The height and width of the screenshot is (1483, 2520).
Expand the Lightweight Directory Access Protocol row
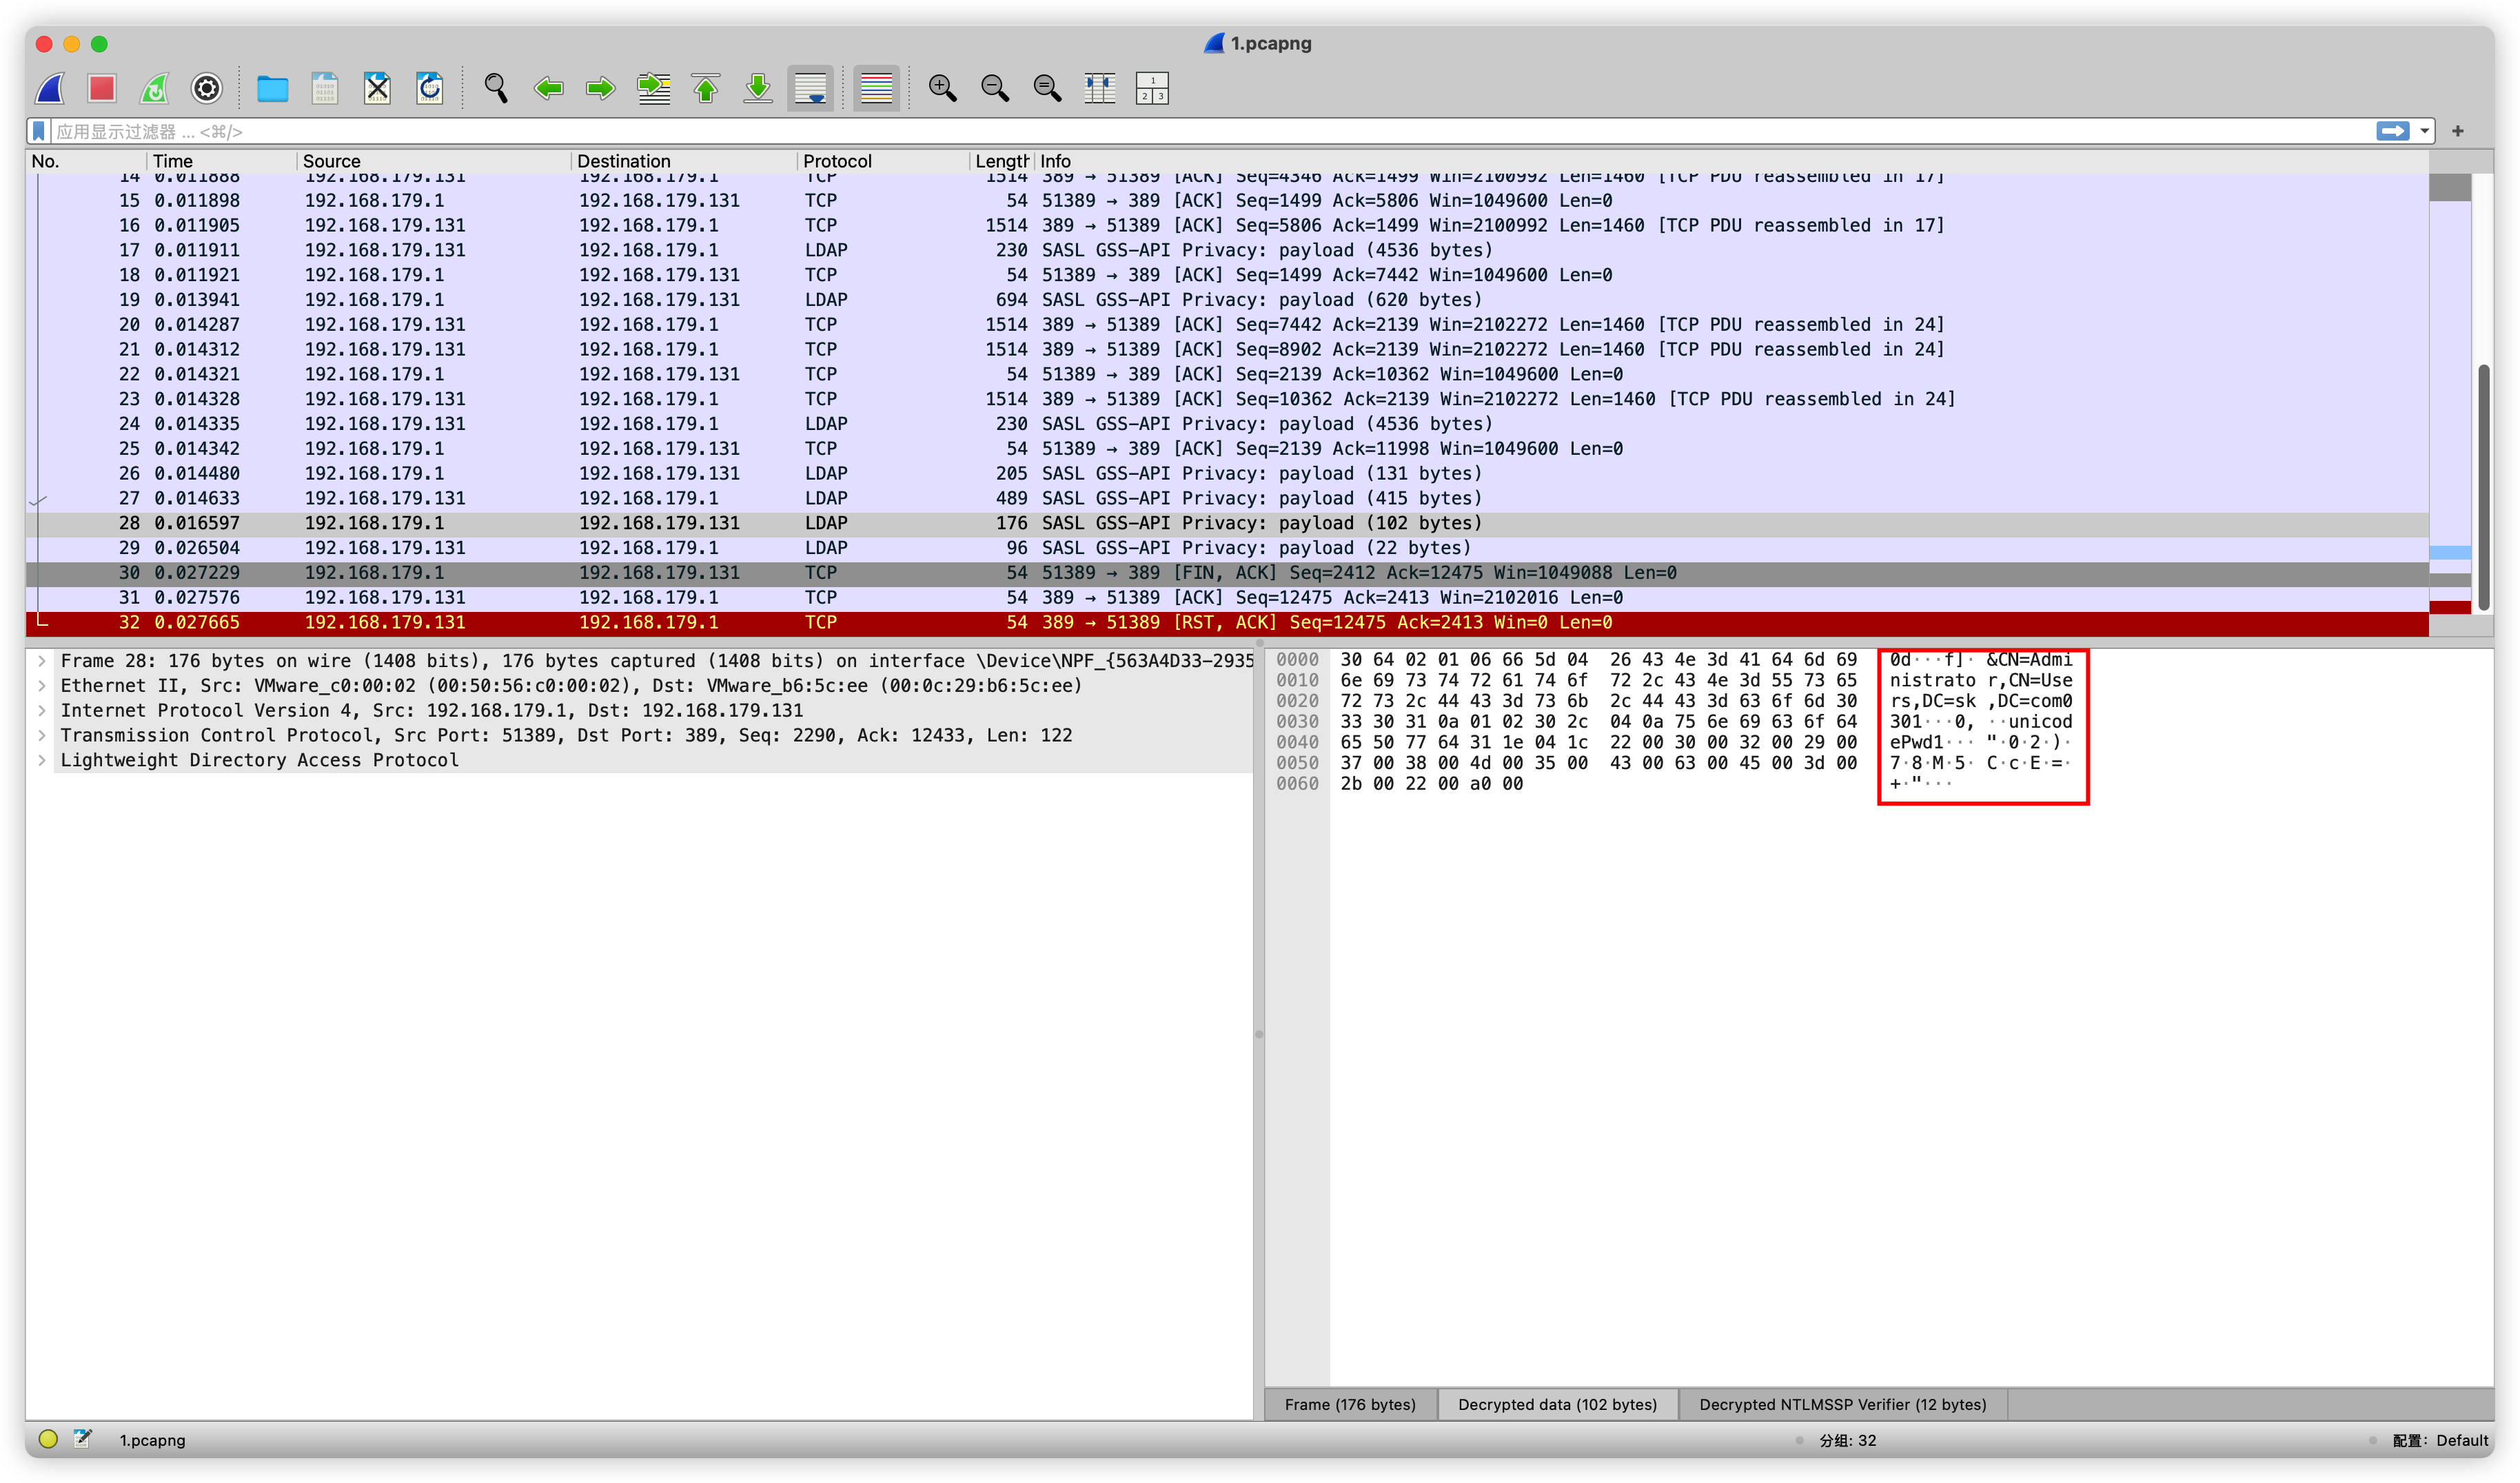[x=42, y=761]
